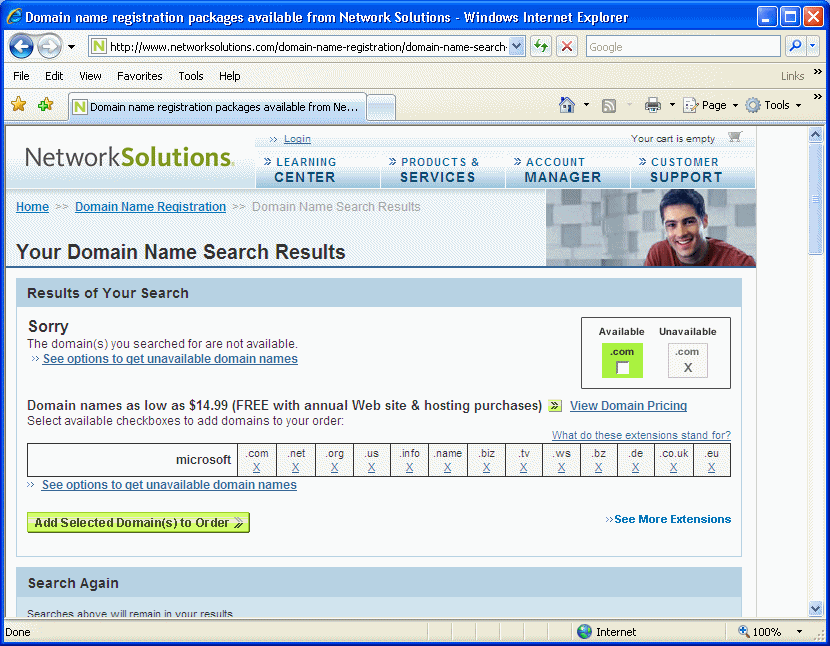Click the Home breadcrumb link
Image resolution: width=830 pixels, height=646 pixels.
point(32,207)
